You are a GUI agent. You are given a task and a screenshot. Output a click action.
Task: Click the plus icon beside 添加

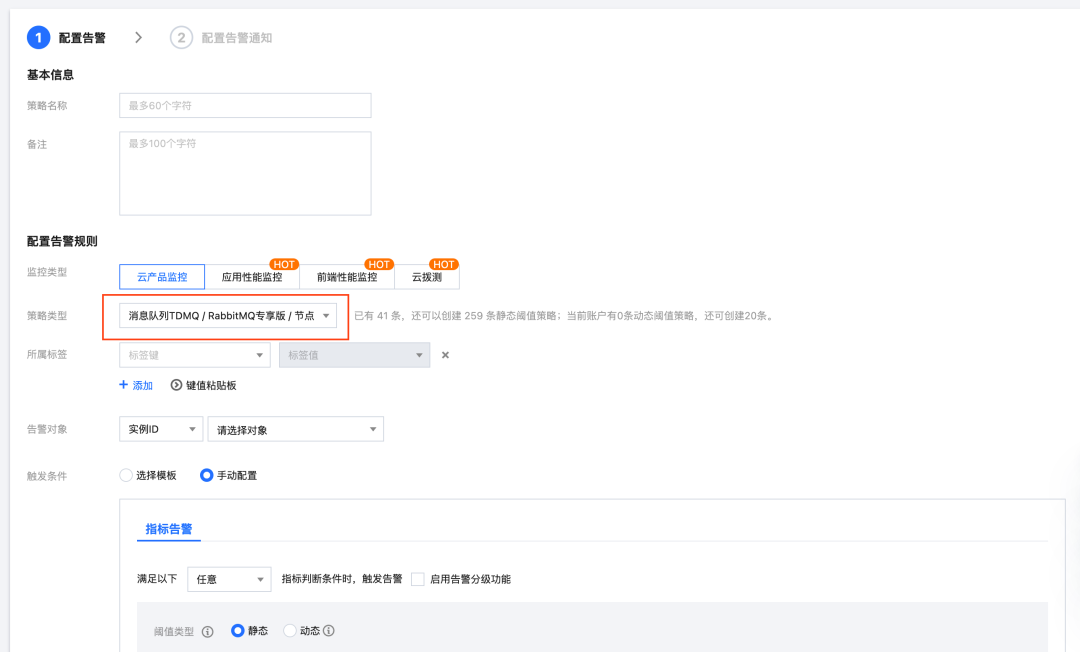(123, 384)
